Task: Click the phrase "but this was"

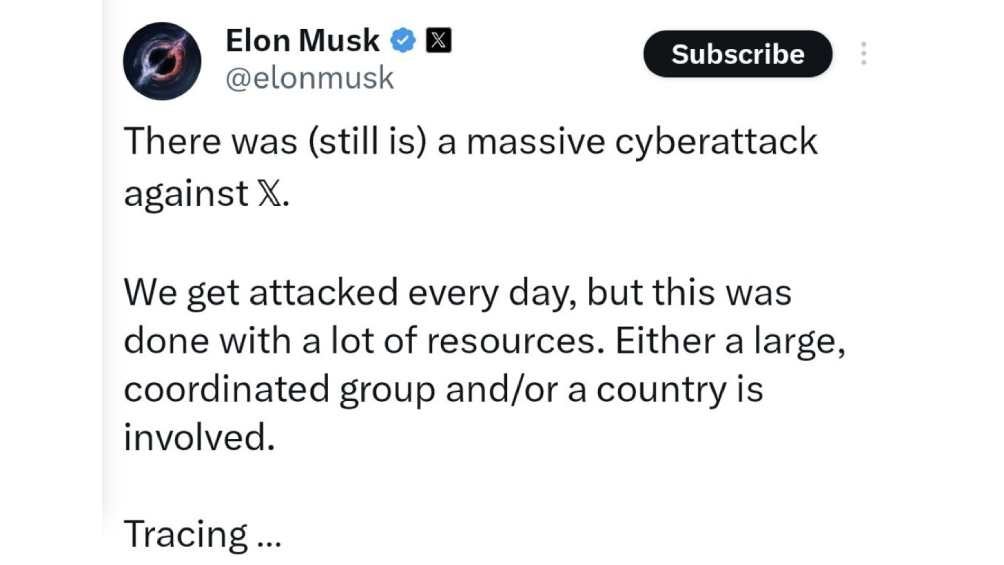Action: click(688, 293)
